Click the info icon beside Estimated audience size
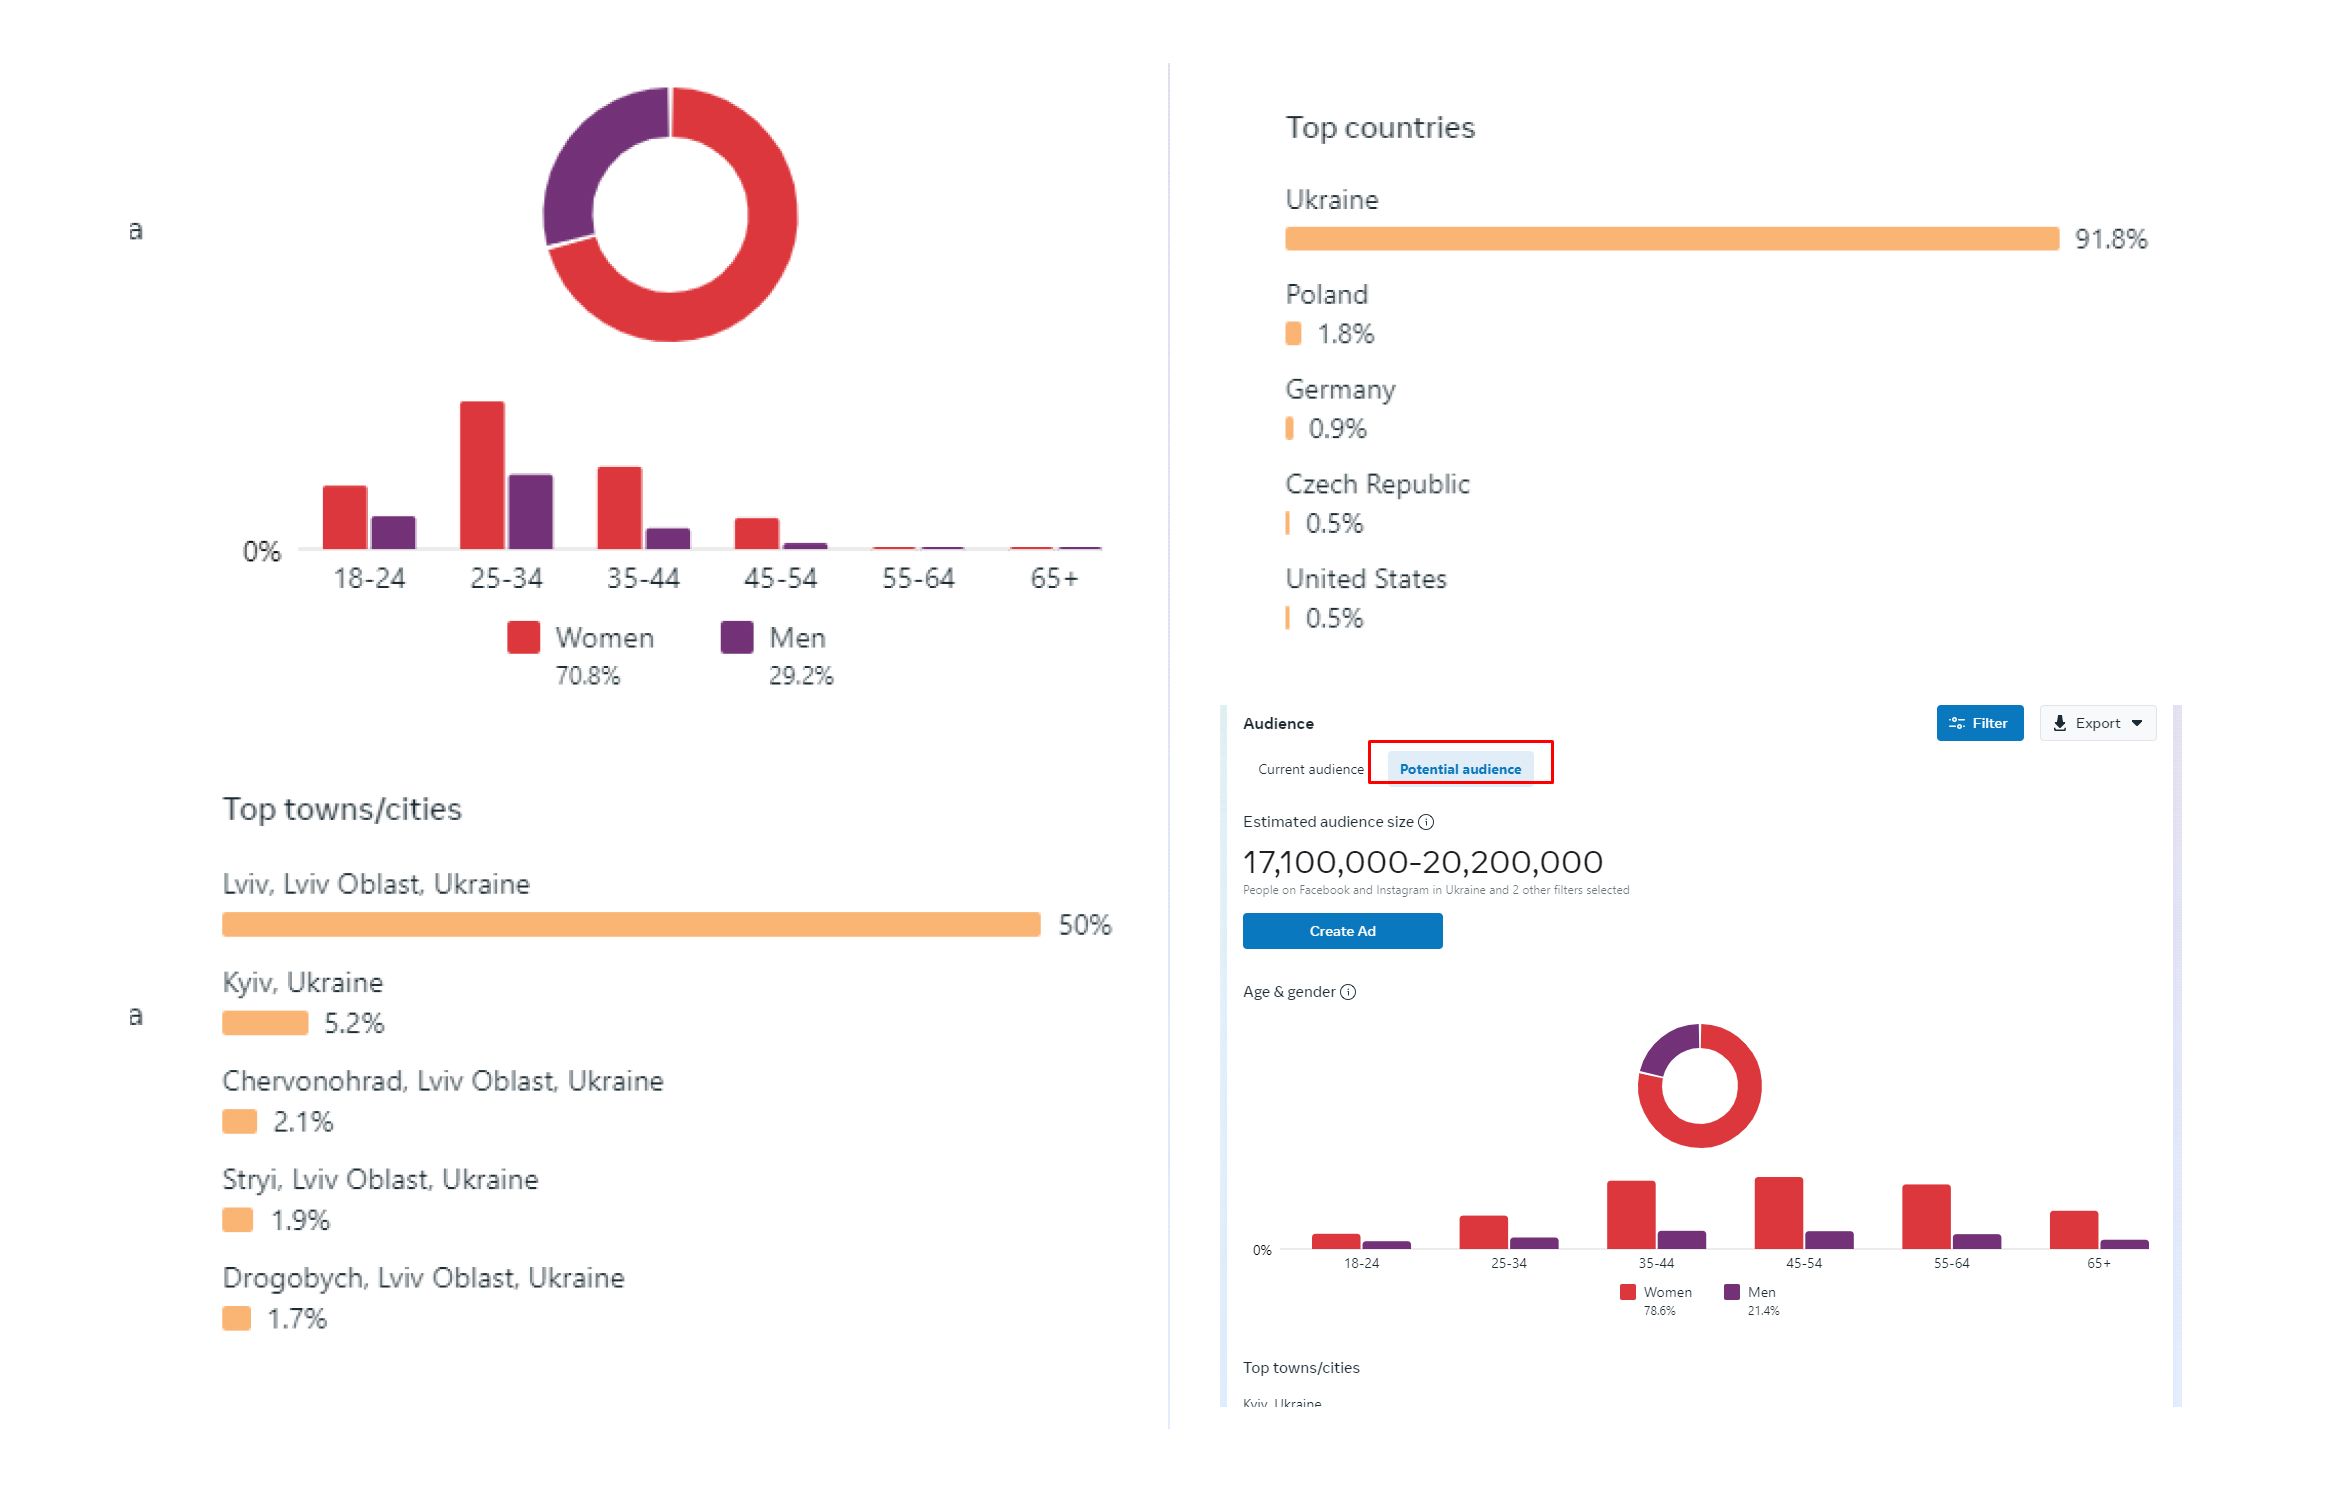 coord(1426,822)
